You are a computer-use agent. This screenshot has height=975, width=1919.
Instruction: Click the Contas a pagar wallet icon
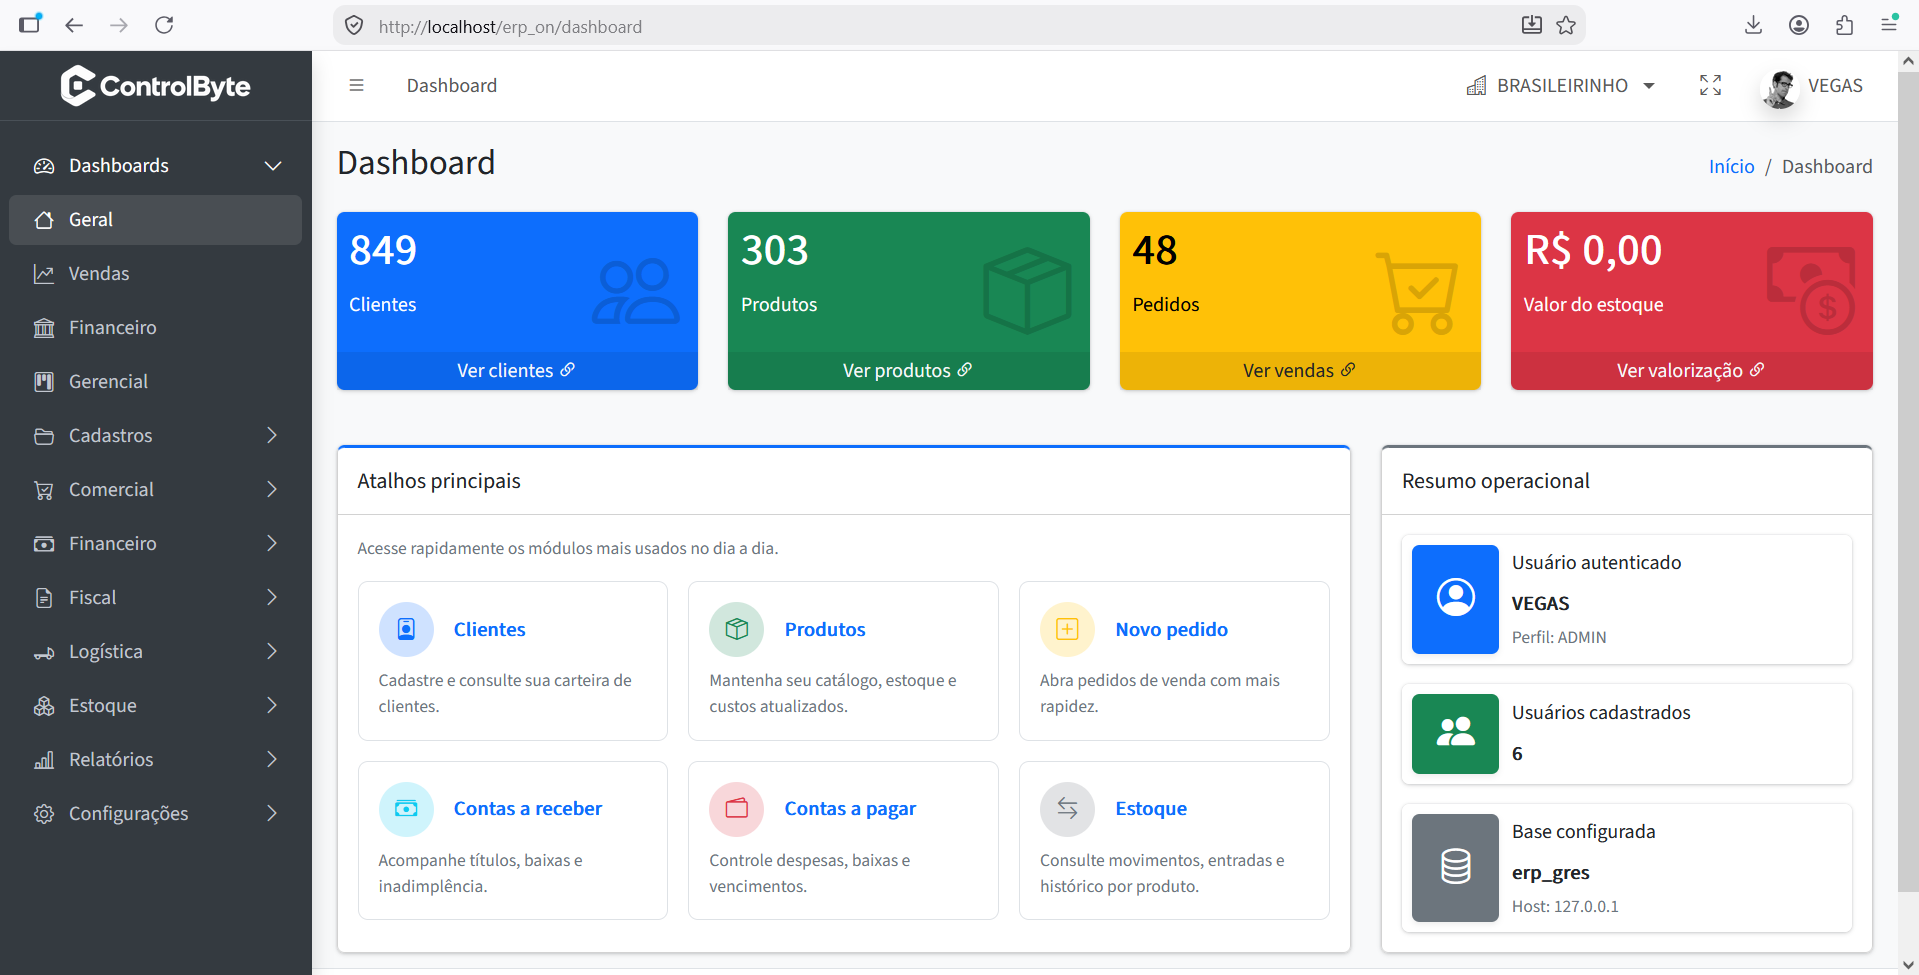tap(737, 808)
